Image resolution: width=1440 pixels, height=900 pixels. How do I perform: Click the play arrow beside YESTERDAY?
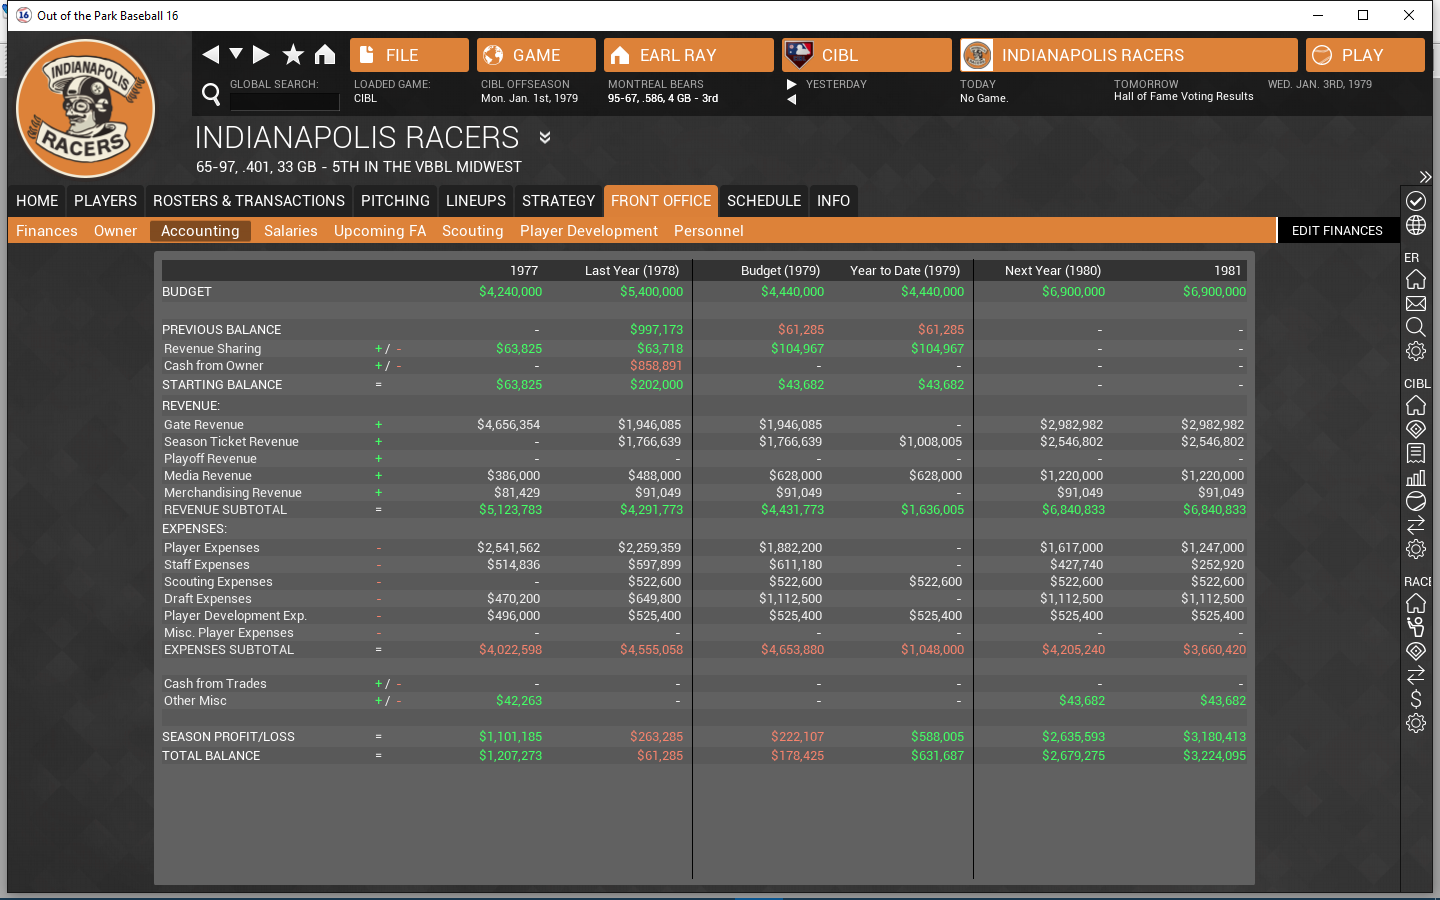(x=792, y=85)
